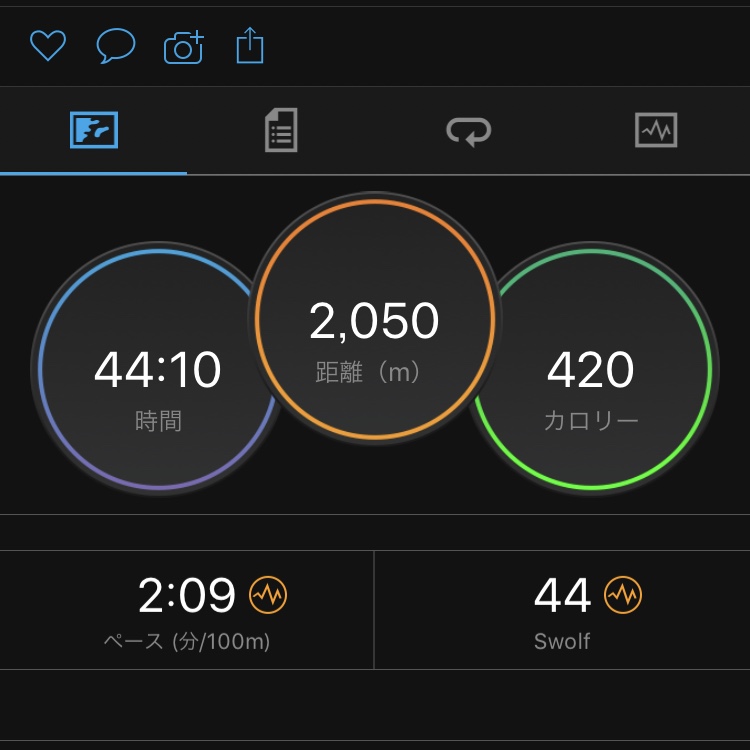Tap the heart like icon
This screenshot has height=750, width=750.
click(48, 45)
